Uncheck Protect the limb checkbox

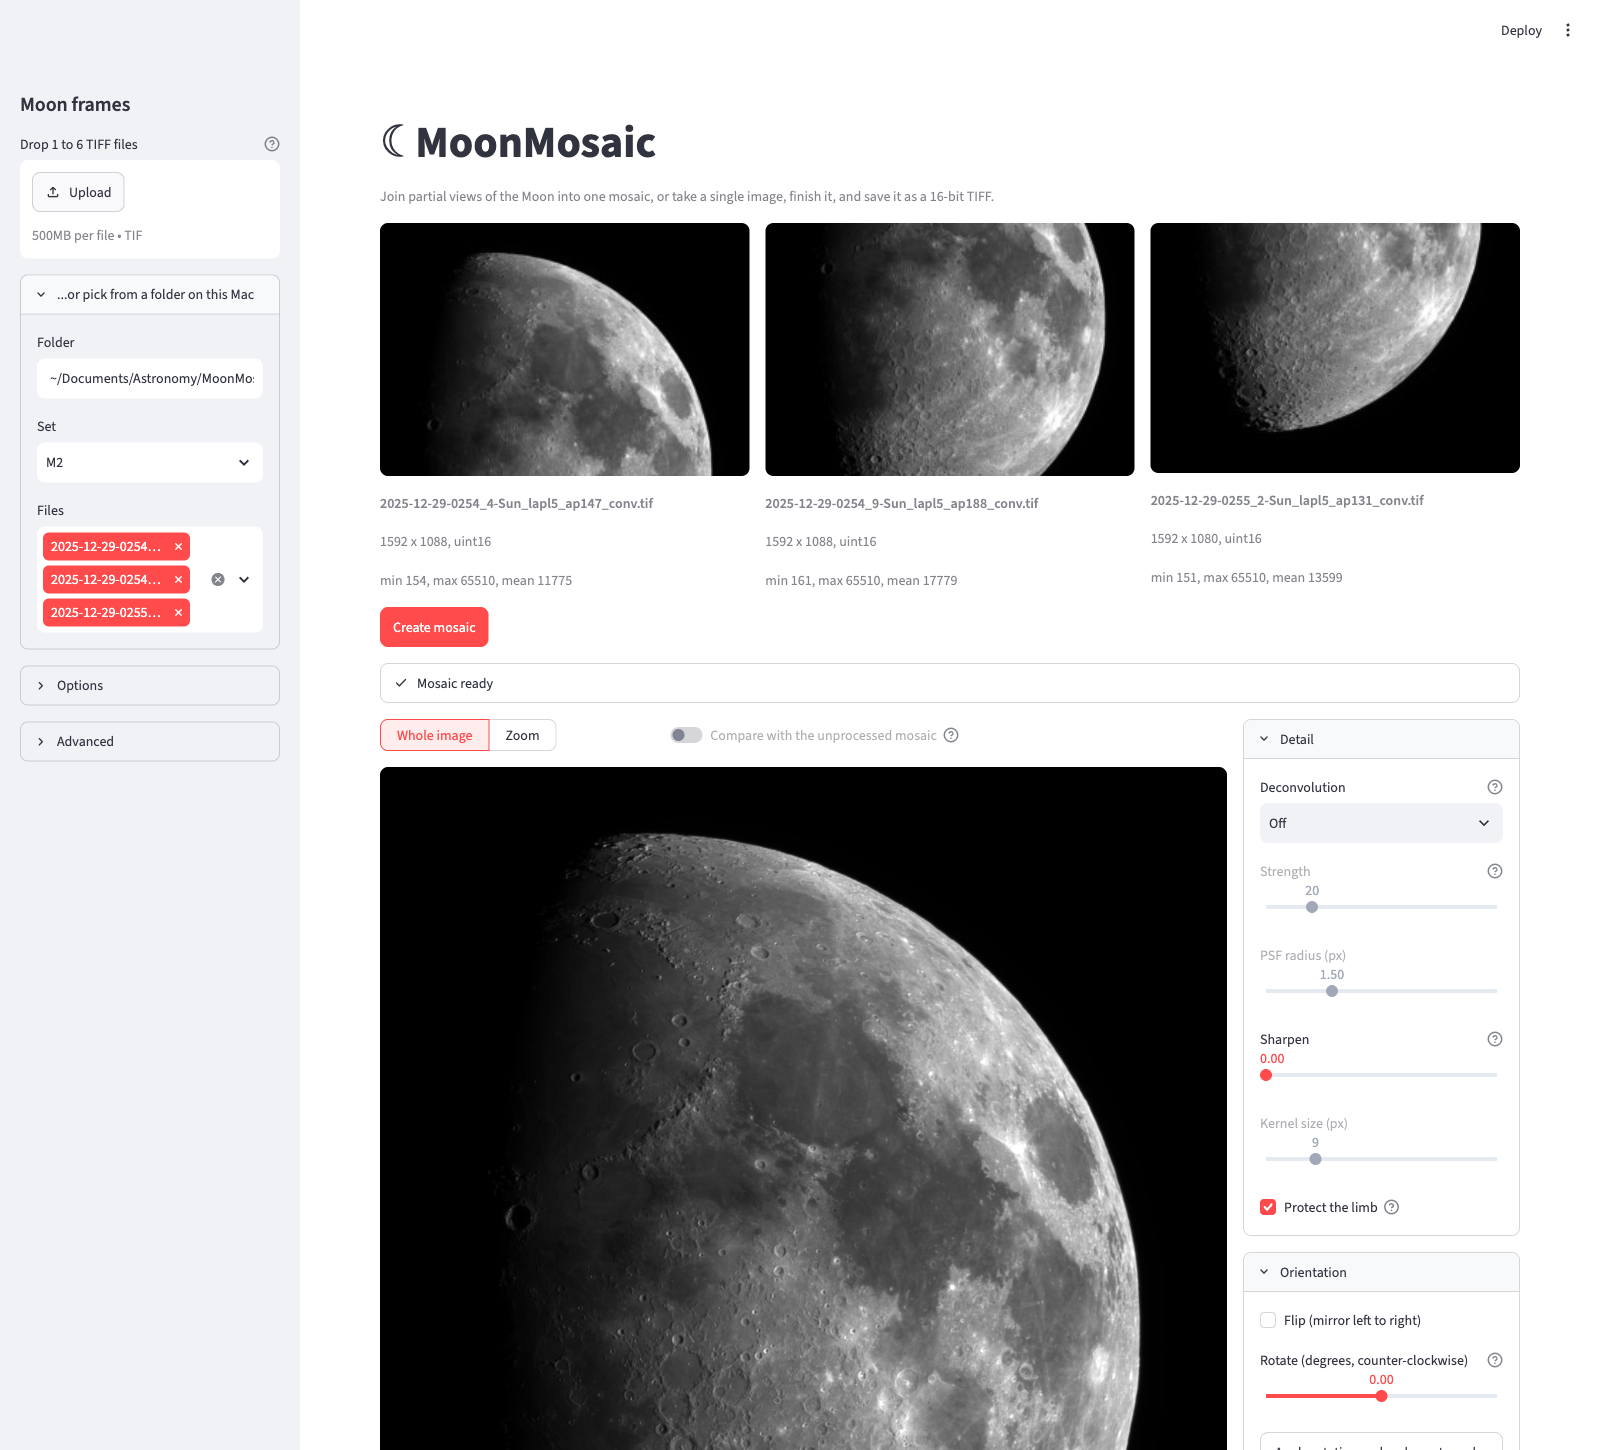point(1268,1207)
